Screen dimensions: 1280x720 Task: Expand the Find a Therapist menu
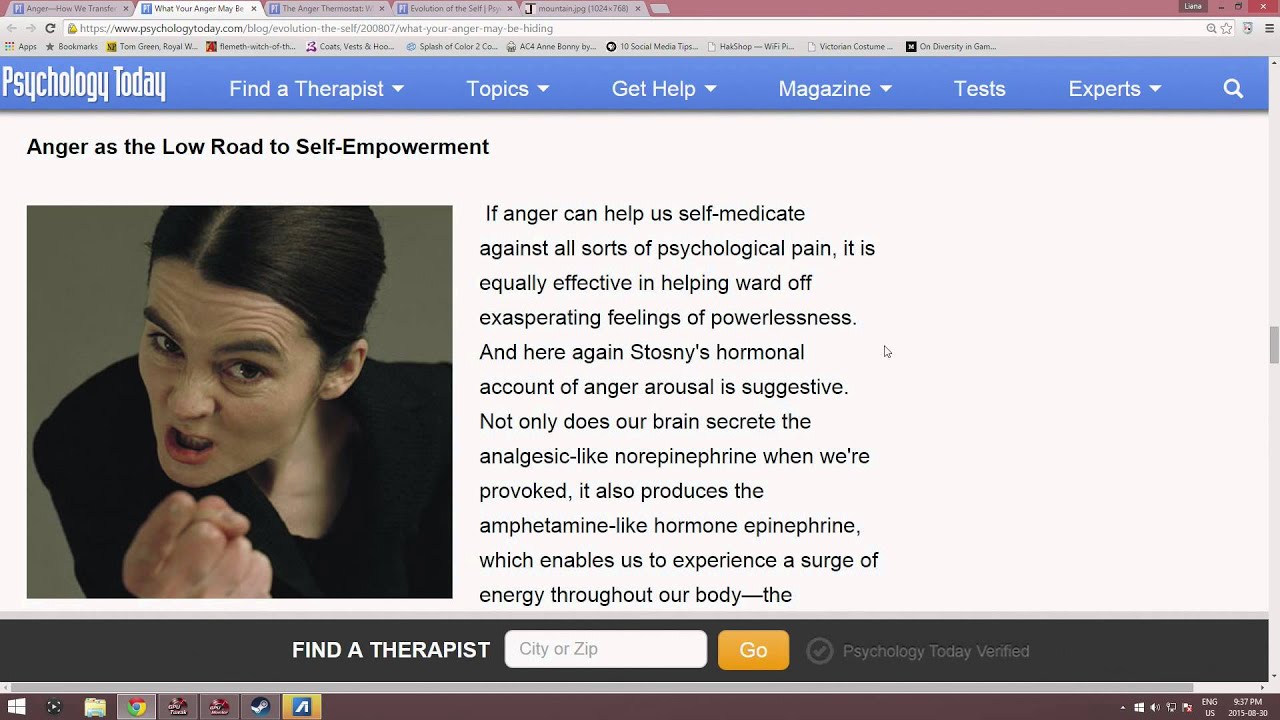tap(317, 88)
